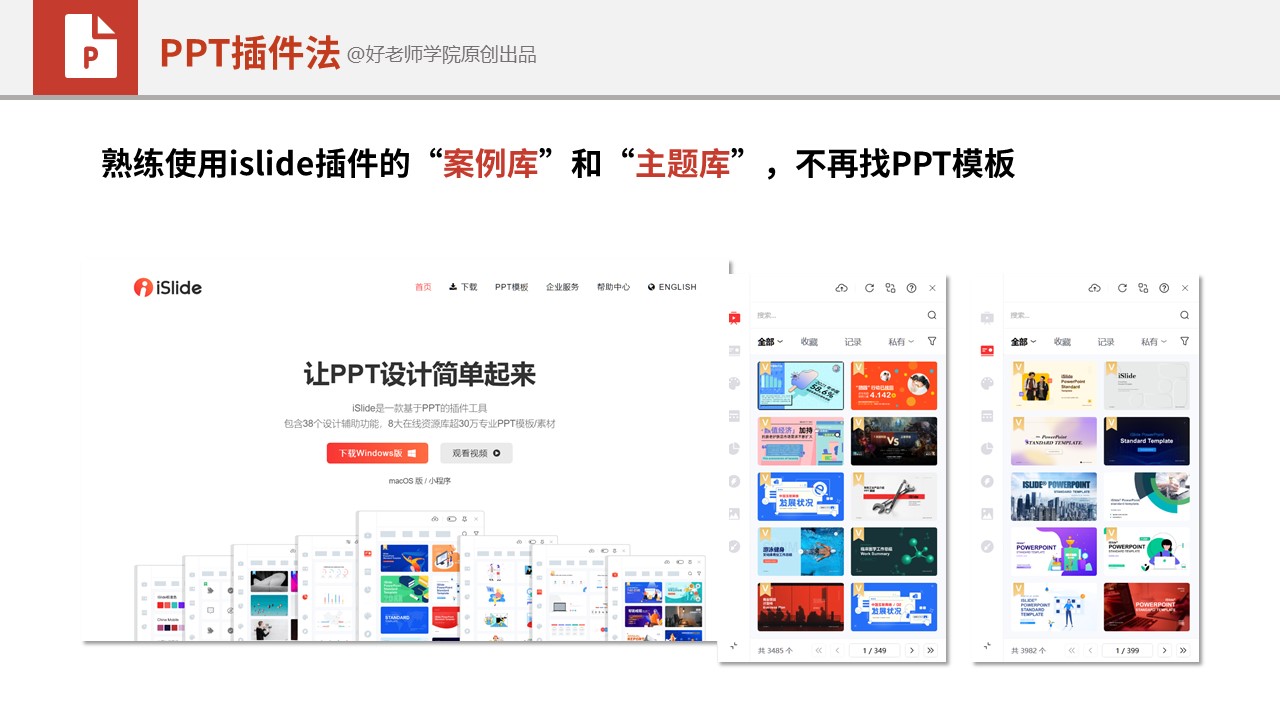Expand the 私有 dropdown in the 3982-item panel
The image size is (1280, 720).
click(x=1154, y=342)
